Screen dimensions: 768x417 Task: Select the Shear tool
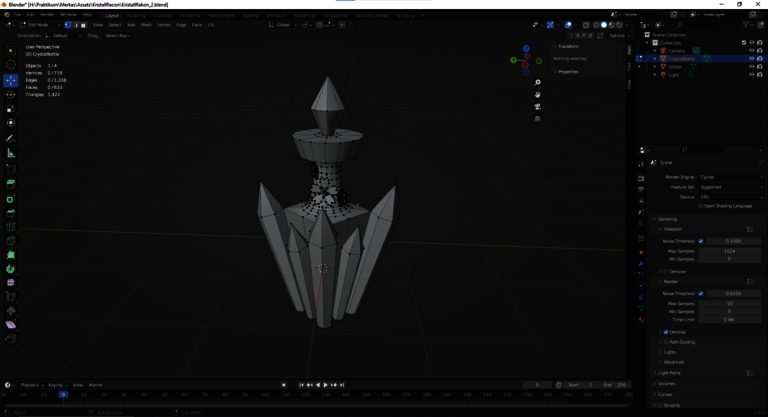[x=11, y=324]
